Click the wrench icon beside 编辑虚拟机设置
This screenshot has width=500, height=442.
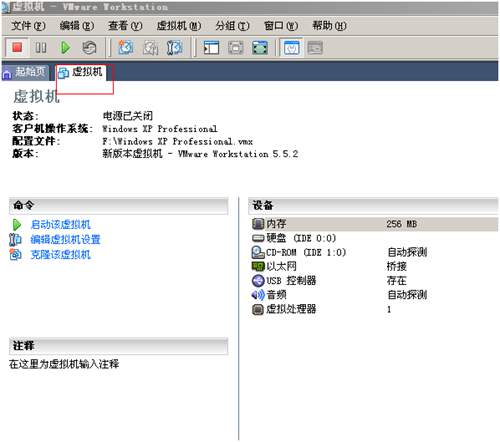click(15, 240)
